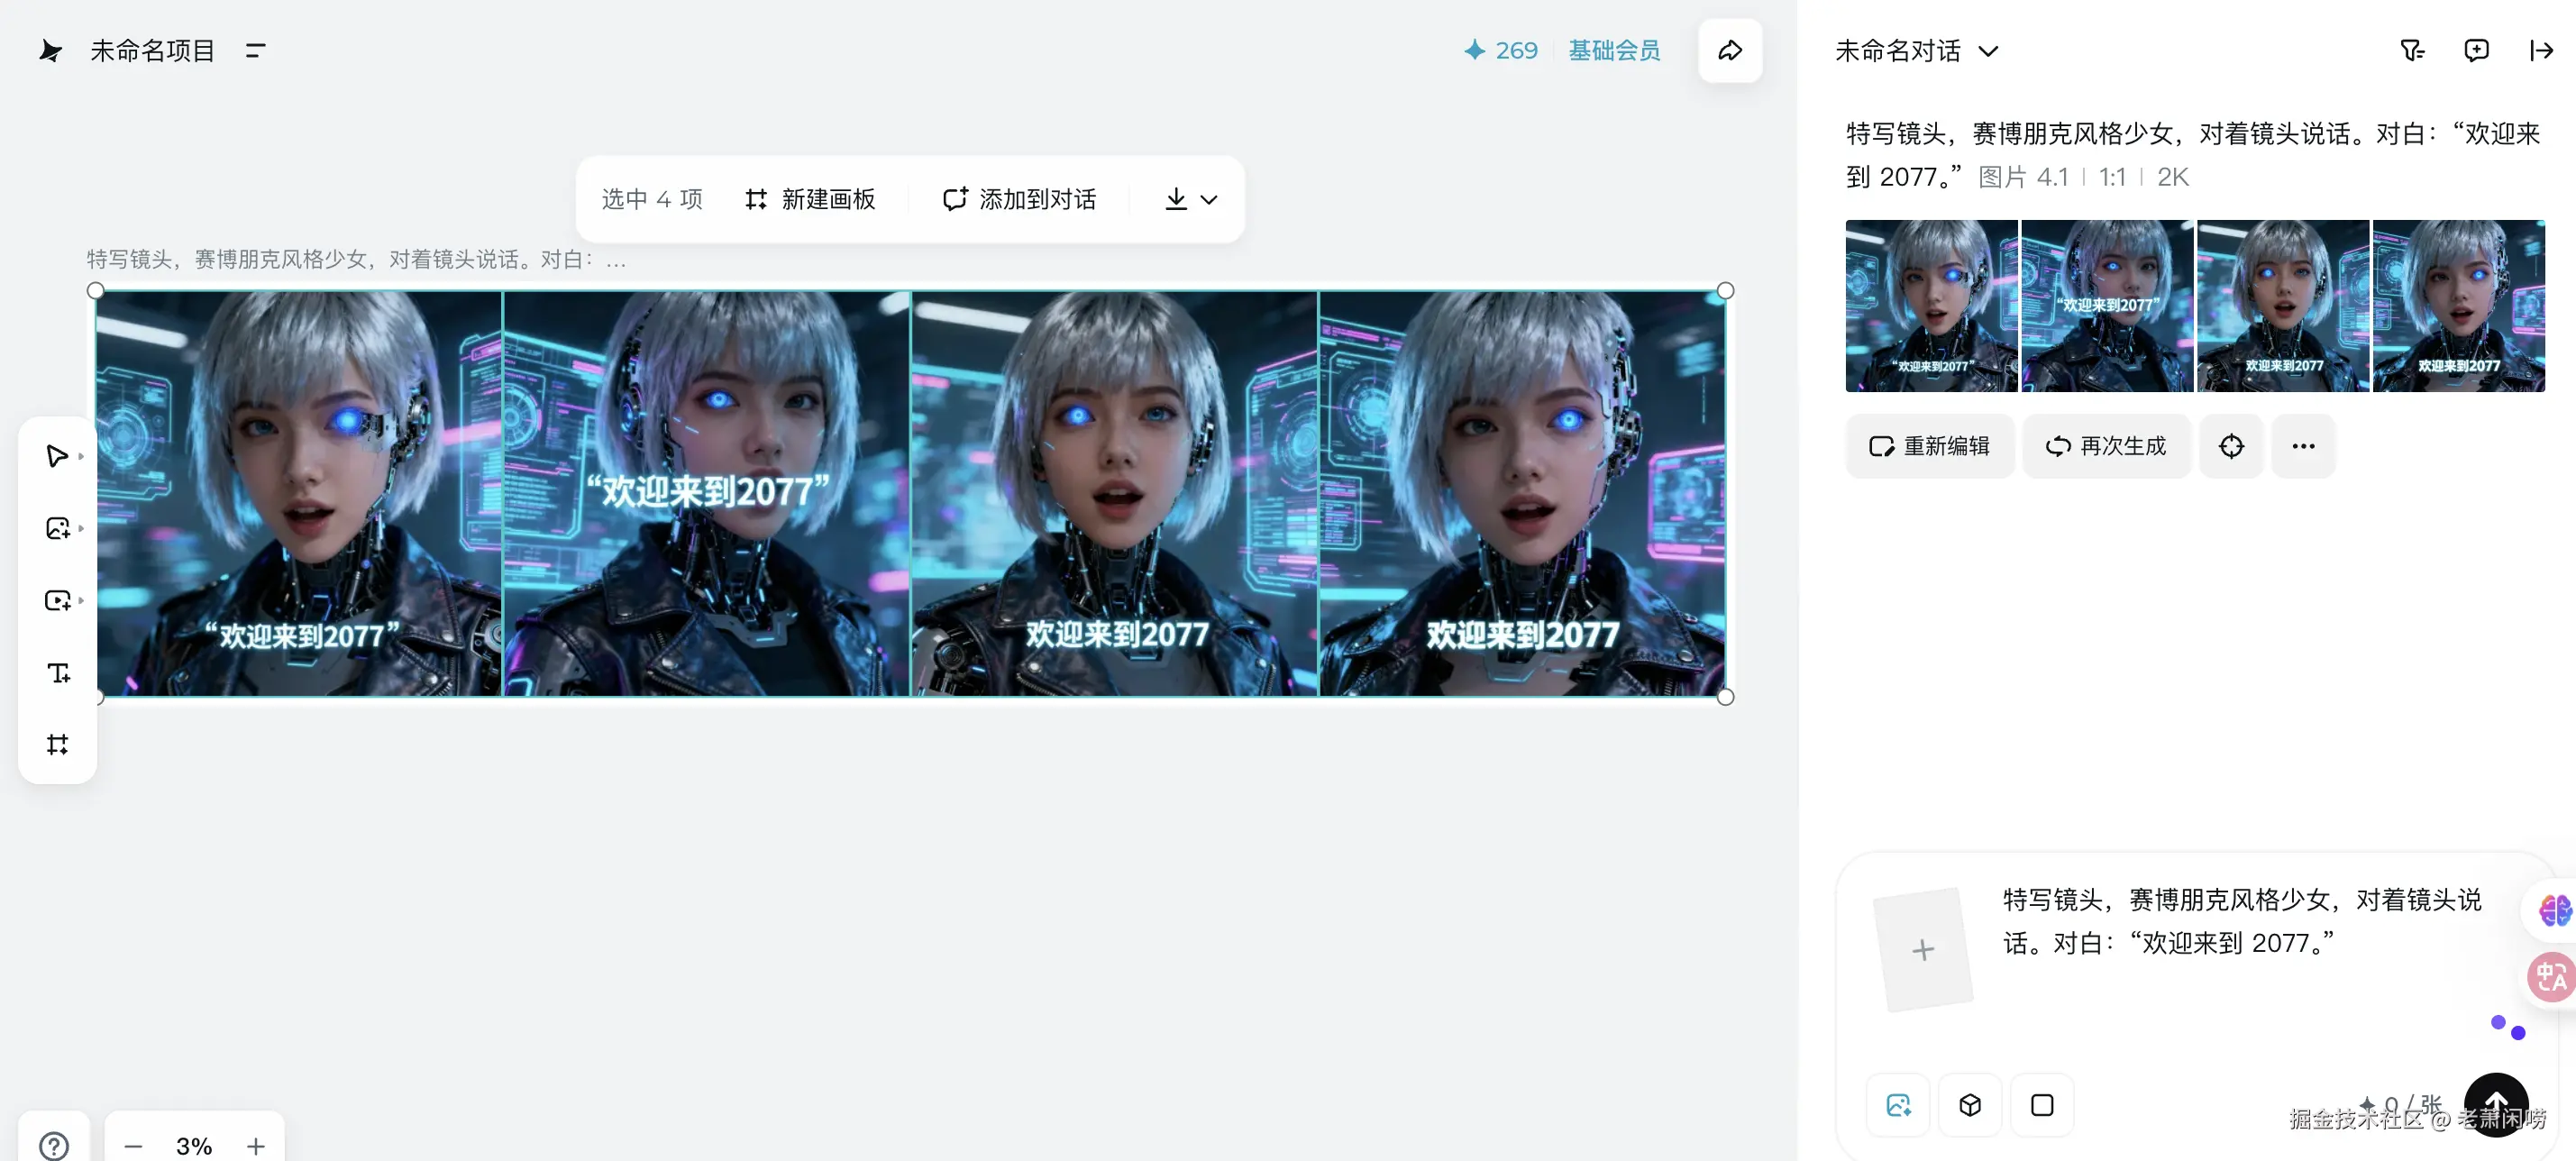Click the zoom in plus button

coord(256,1146)
